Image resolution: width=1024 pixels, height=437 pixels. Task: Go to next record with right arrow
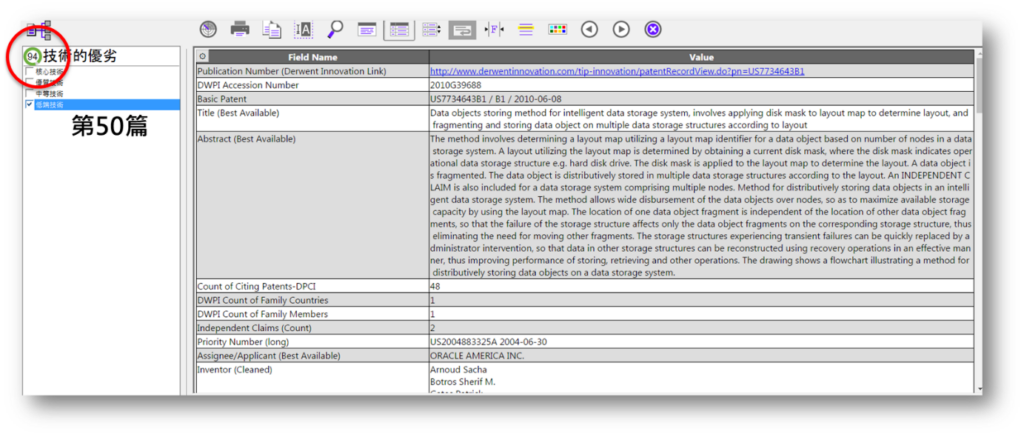point(621,29)
